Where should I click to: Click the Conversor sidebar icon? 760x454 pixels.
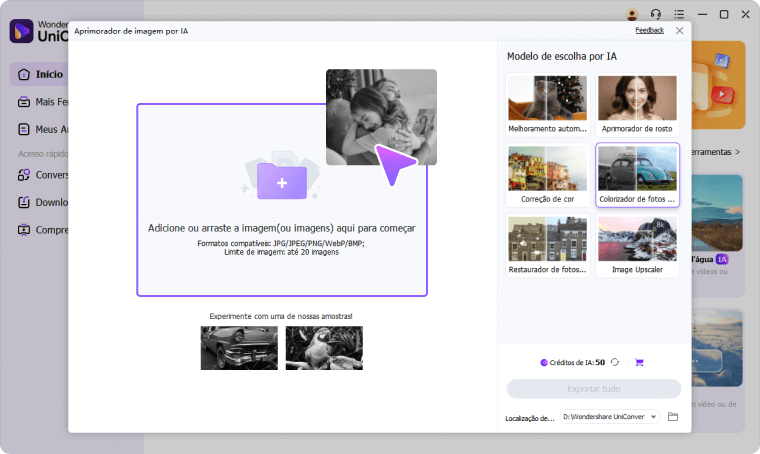tap(24, 175)
